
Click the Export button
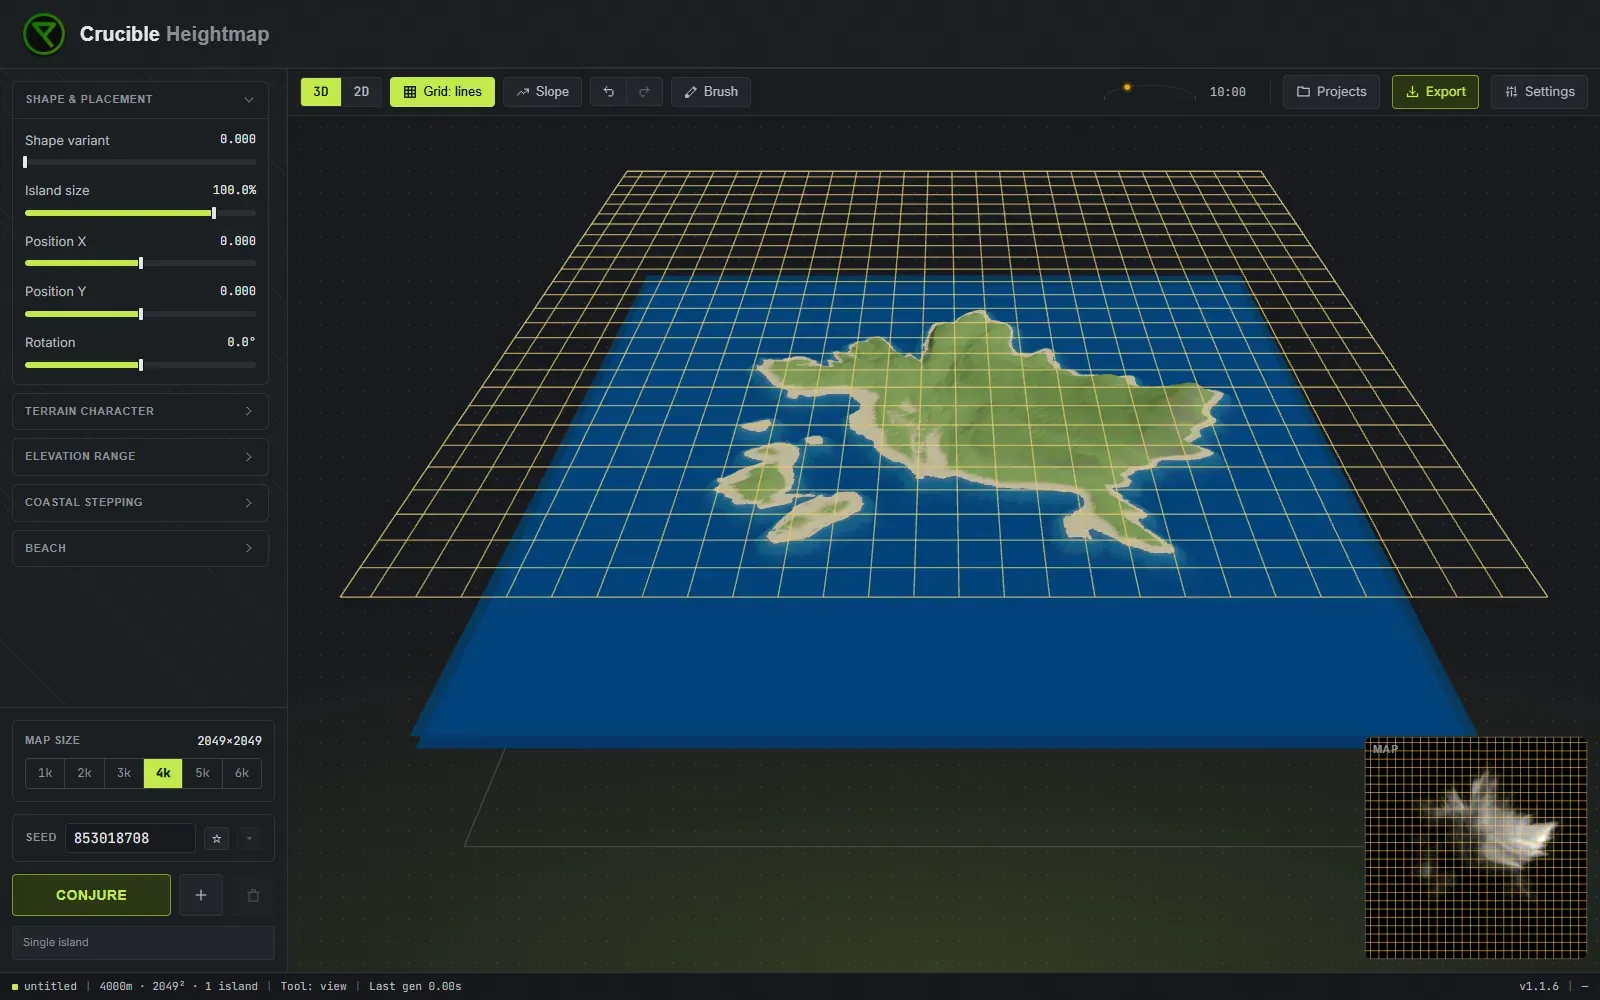pos(1435,92)
